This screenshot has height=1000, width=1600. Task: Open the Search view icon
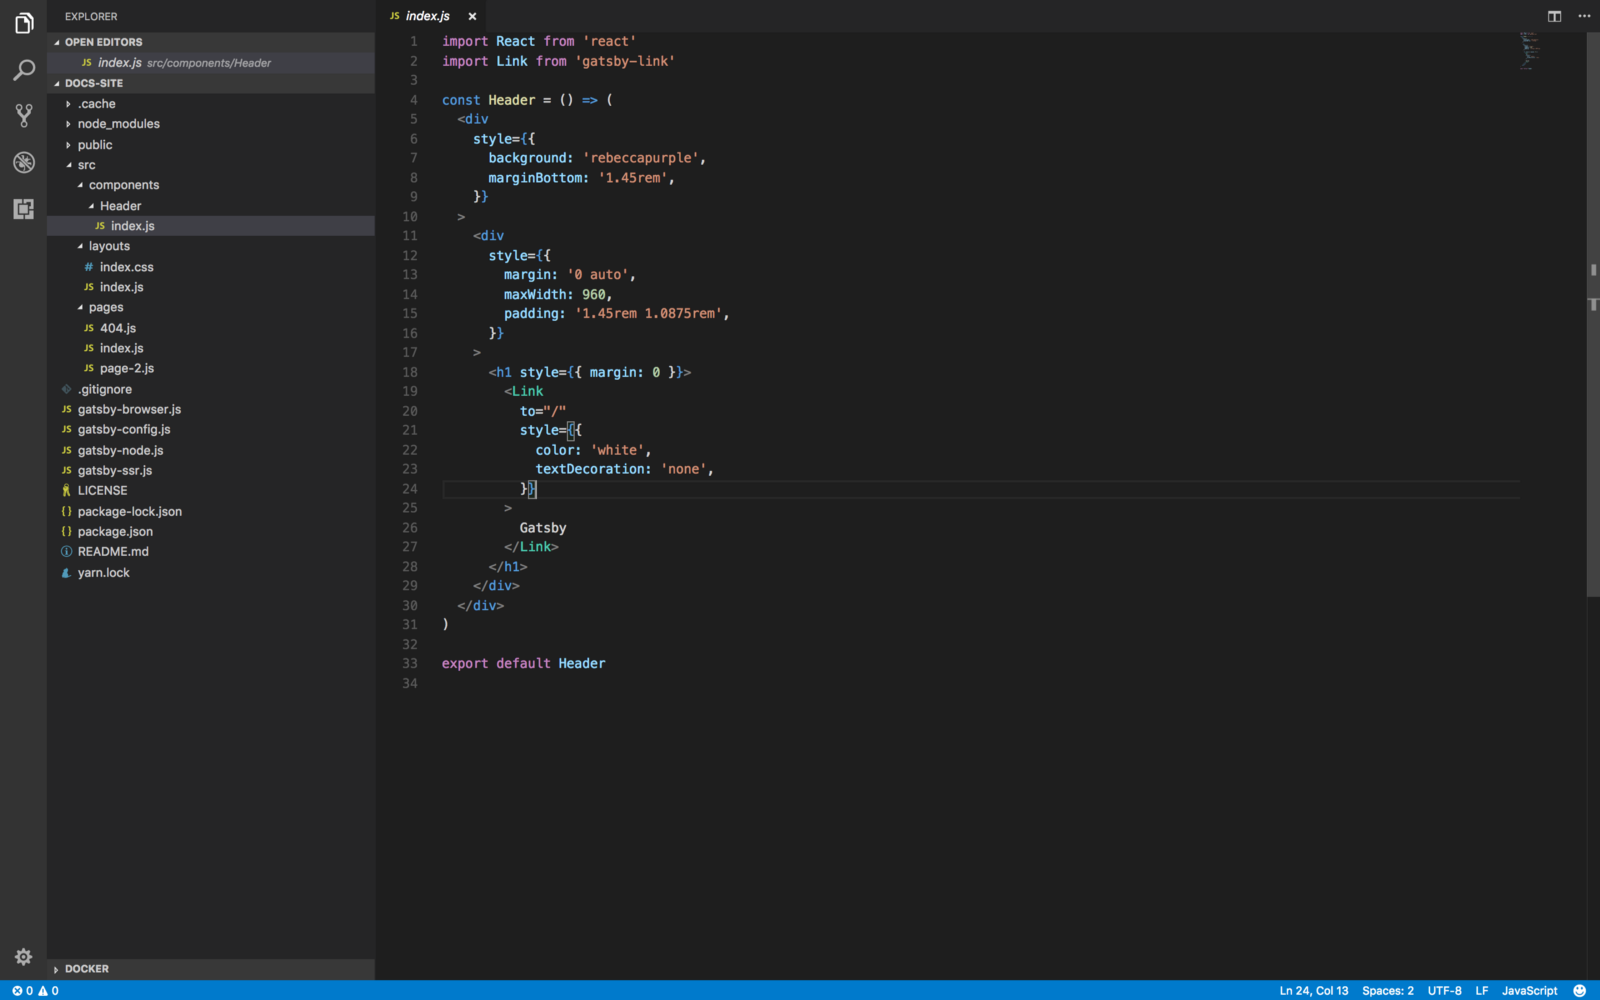(24, 70)
